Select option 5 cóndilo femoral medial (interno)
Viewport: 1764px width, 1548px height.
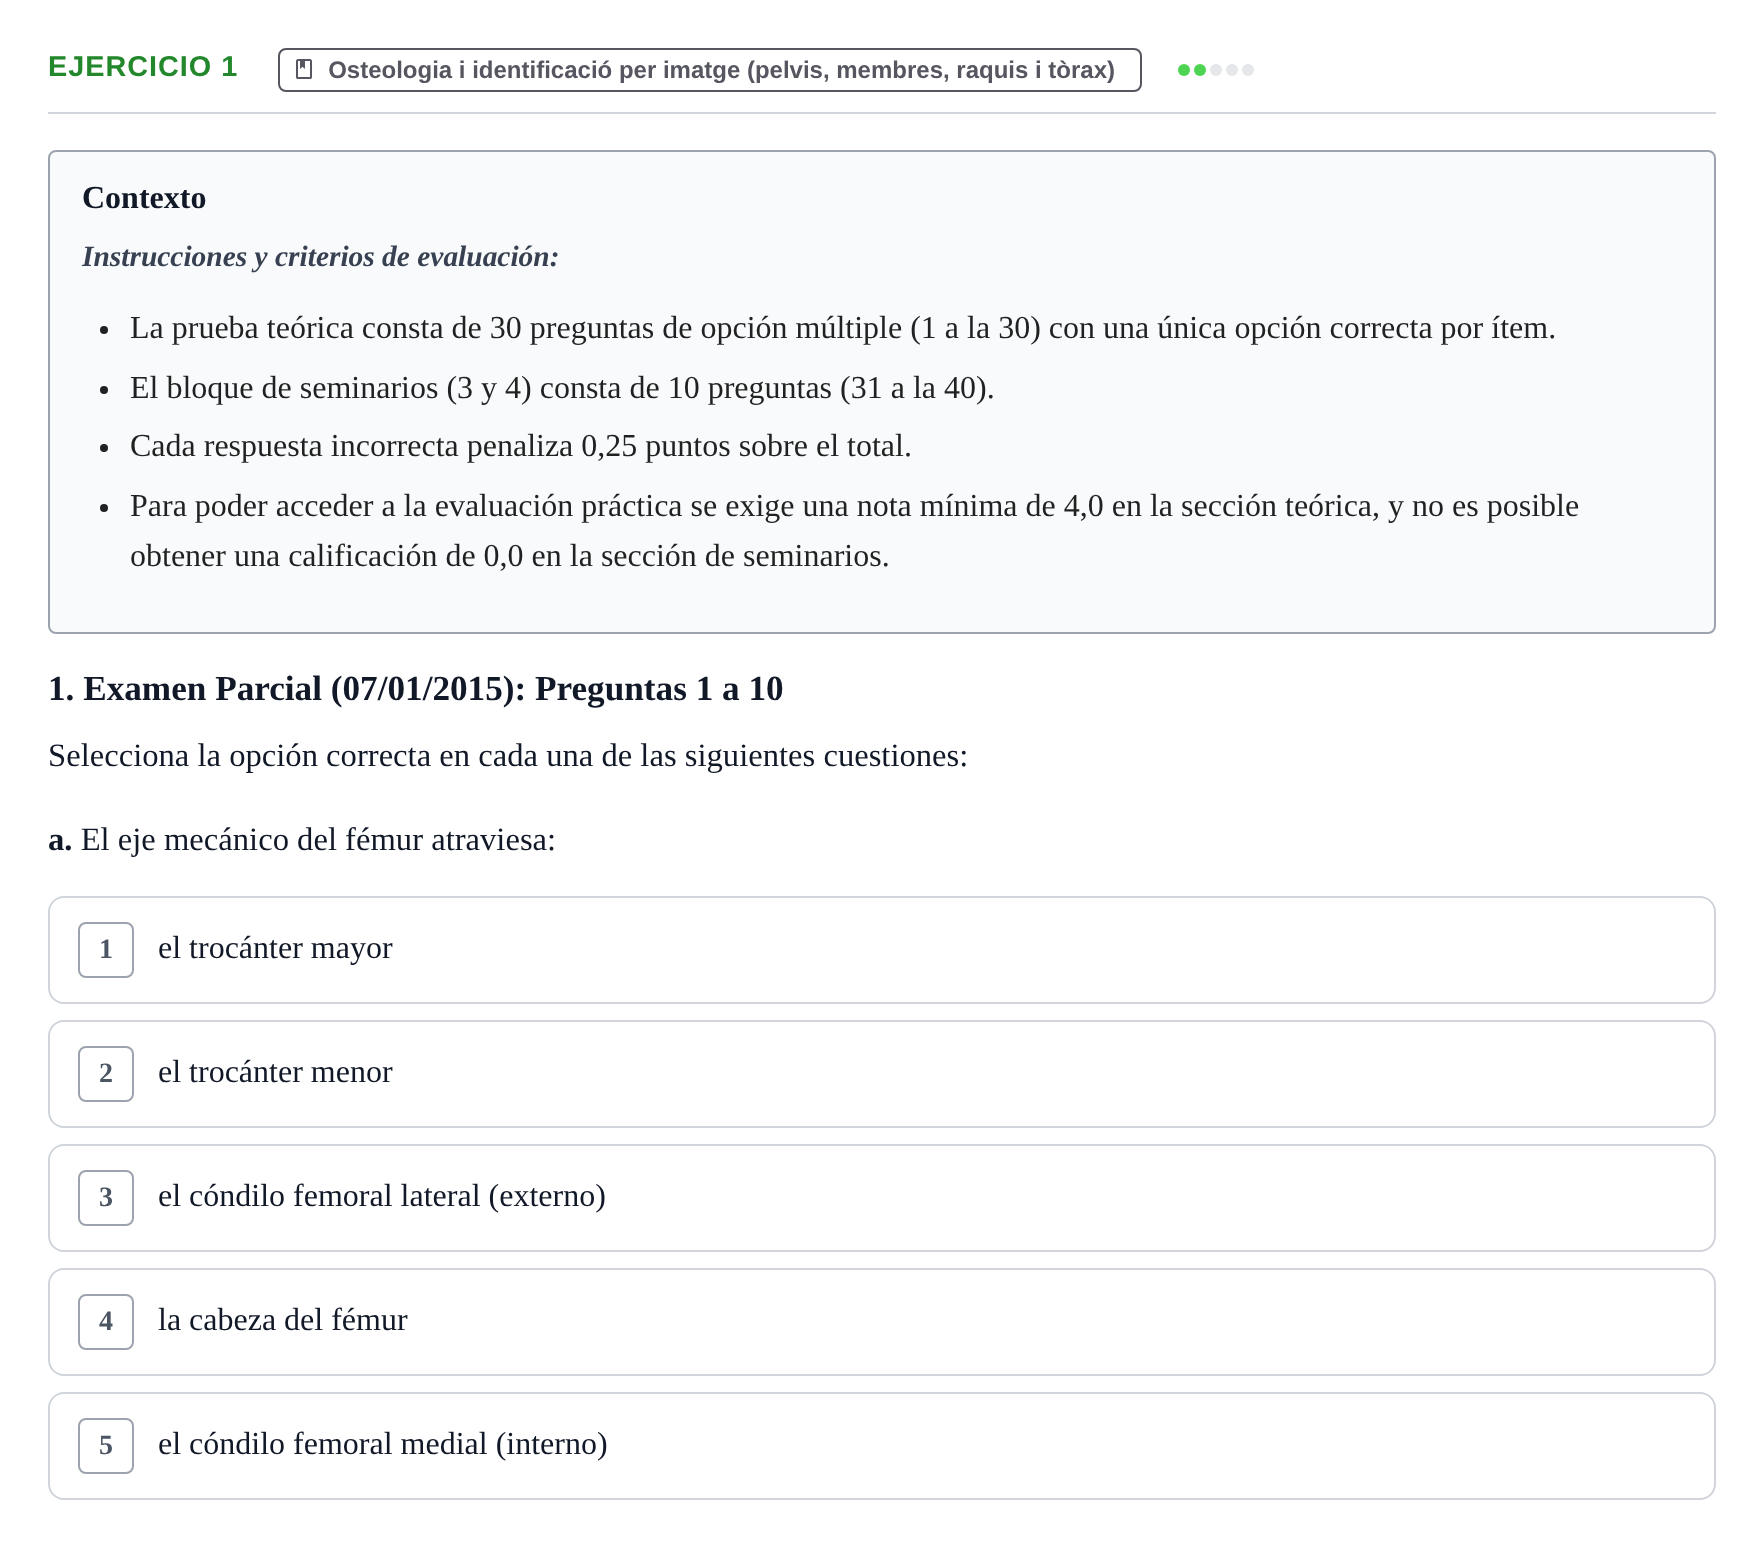click(x=881, y=1446)
